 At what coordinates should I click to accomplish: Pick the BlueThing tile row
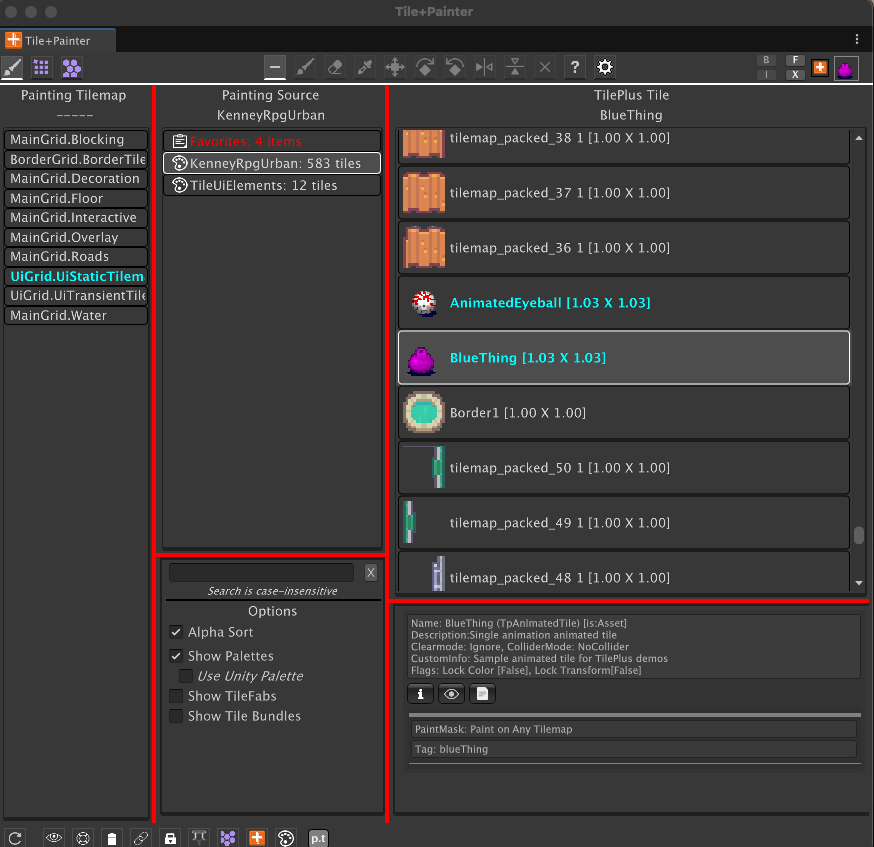623,358
